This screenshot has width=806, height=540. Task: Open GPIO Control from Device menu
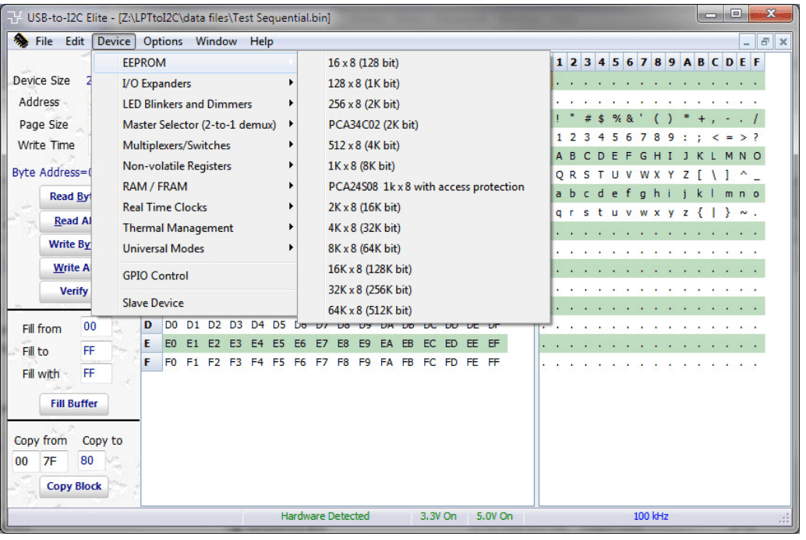coord(155,276)
